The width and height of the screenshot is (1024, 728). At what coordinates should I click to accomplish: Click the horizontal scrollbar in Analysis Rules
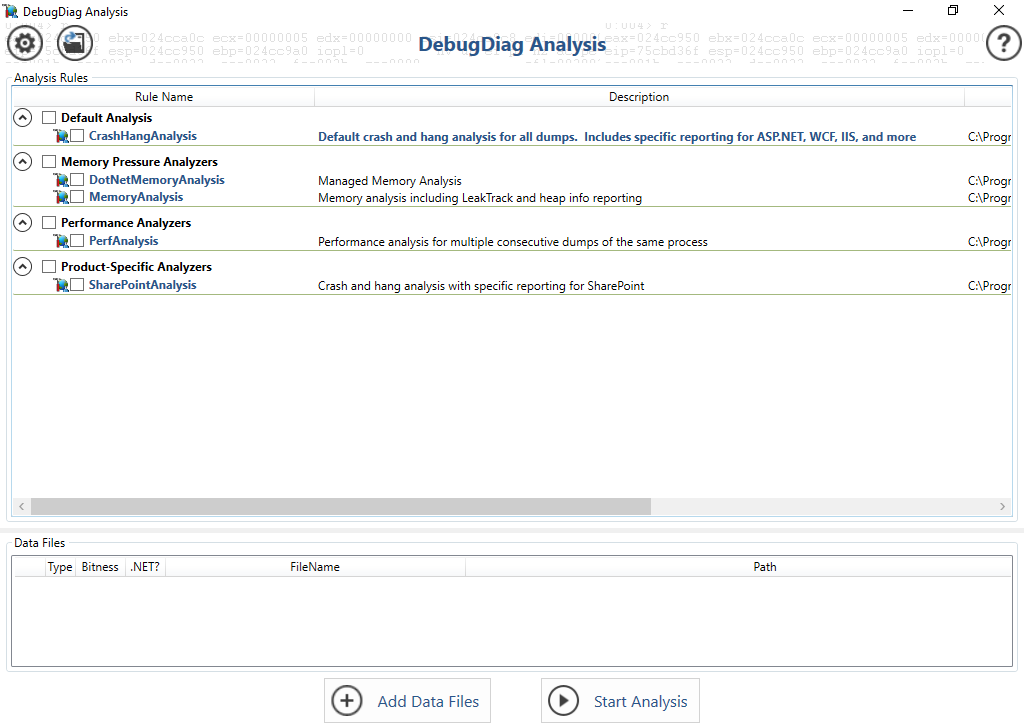point(340,507)
